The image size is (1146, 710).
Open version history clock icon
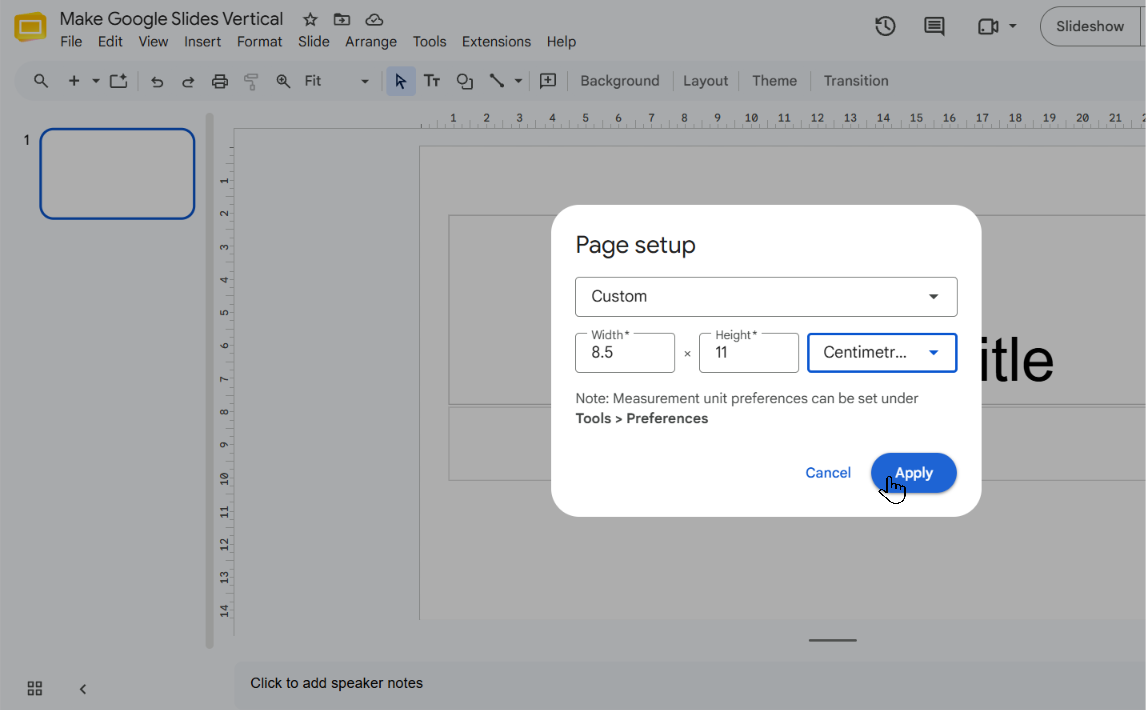pyautogui.click(x=885, y=26)
